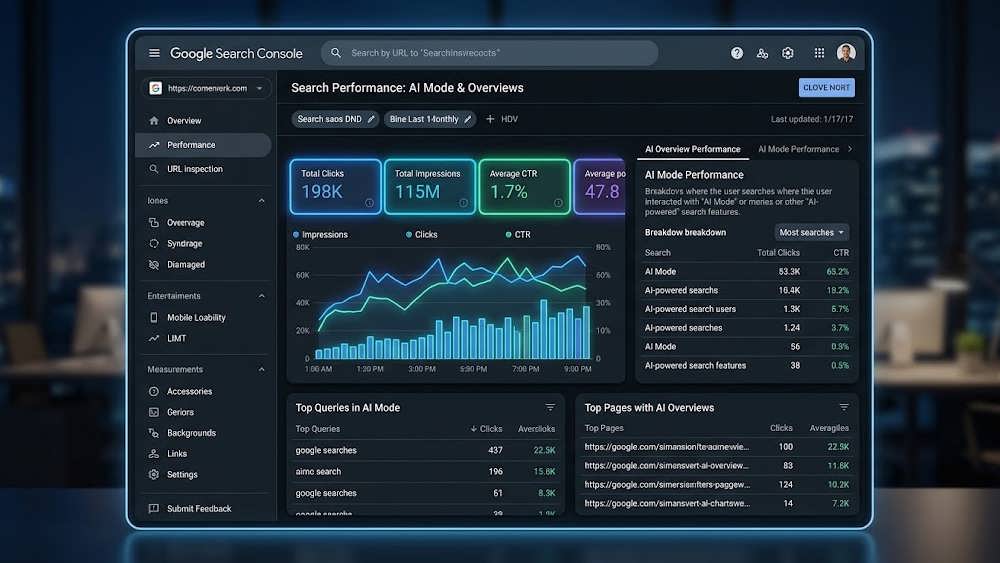Open the help question mark icon
The height and width of the screenshot is (563, 1000).
[737, 54]
